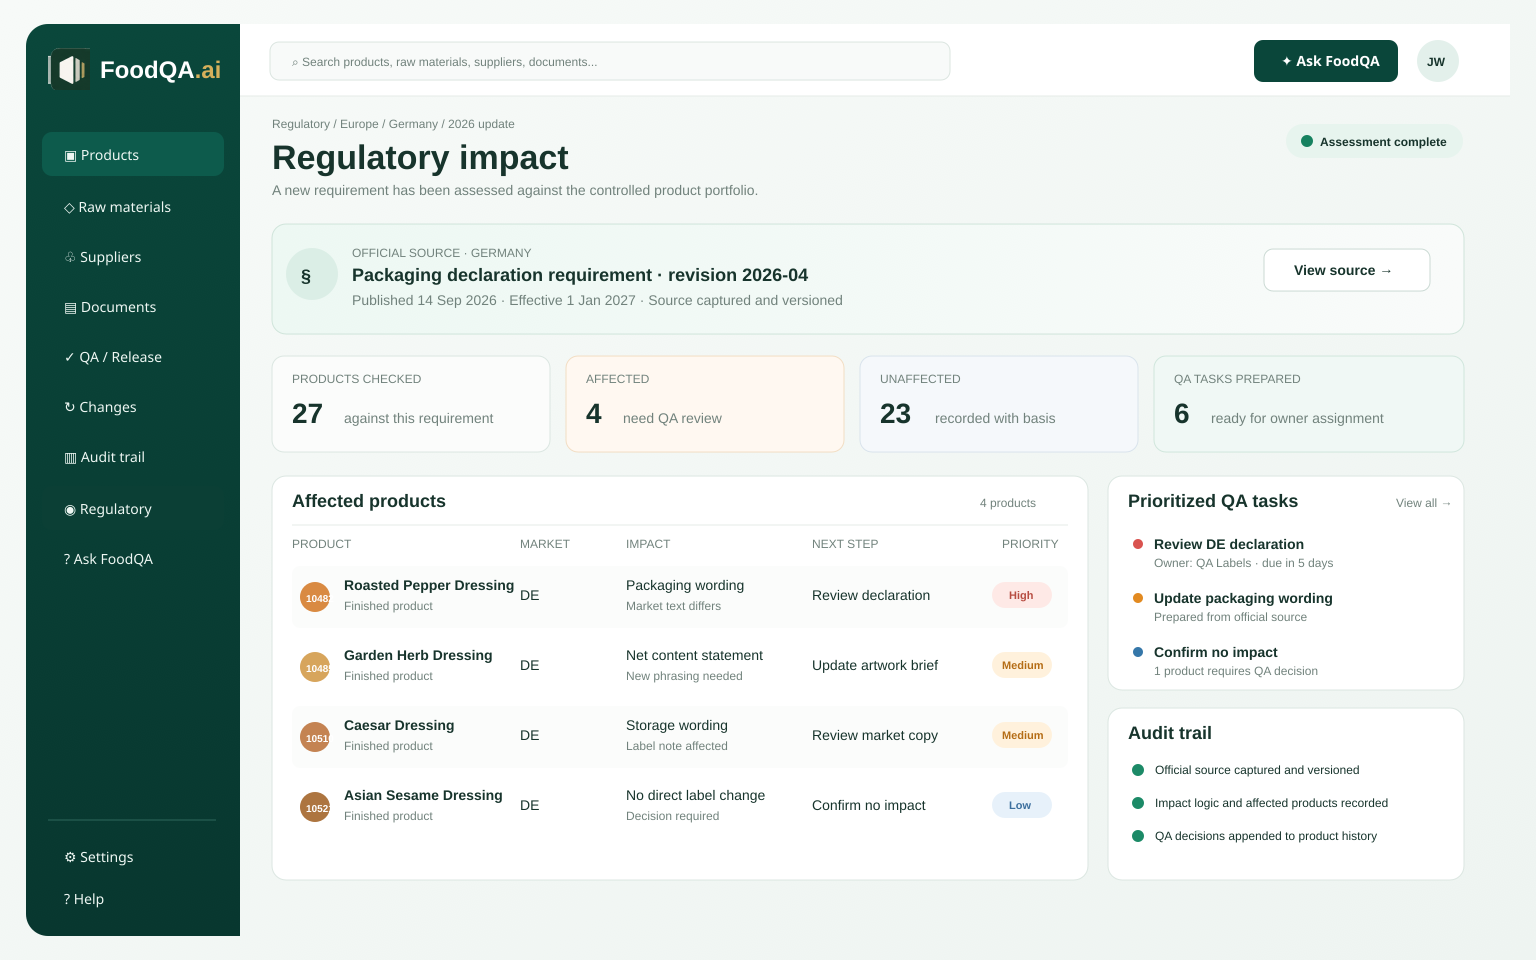Click Roasted Pepper Dressing product badge

(315, 597)
